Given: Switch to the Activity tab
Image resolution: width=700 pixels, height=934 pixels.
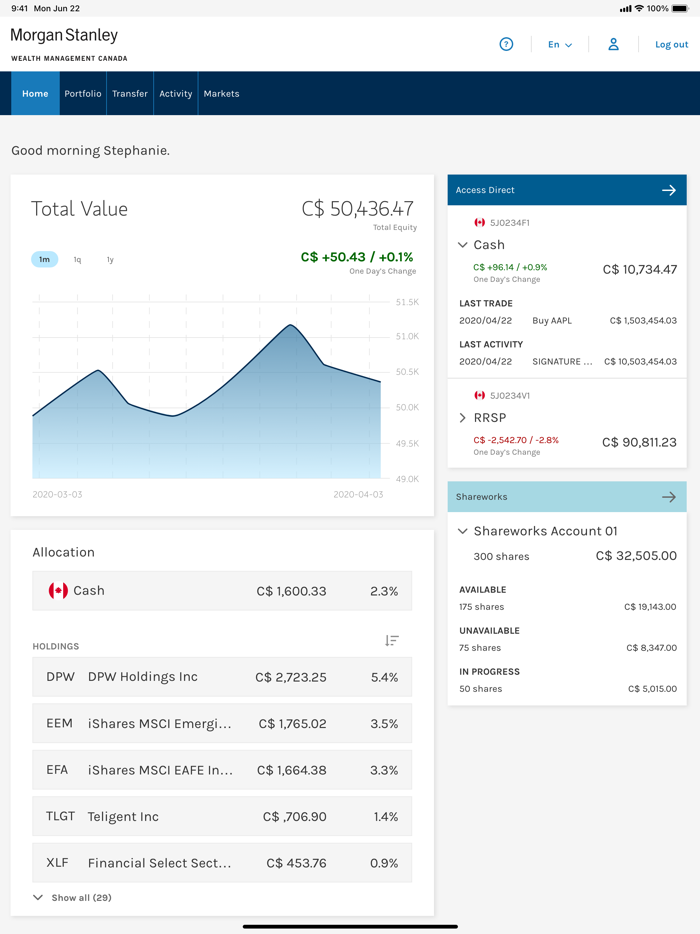Looking at the screenshot, I should 176,94.
